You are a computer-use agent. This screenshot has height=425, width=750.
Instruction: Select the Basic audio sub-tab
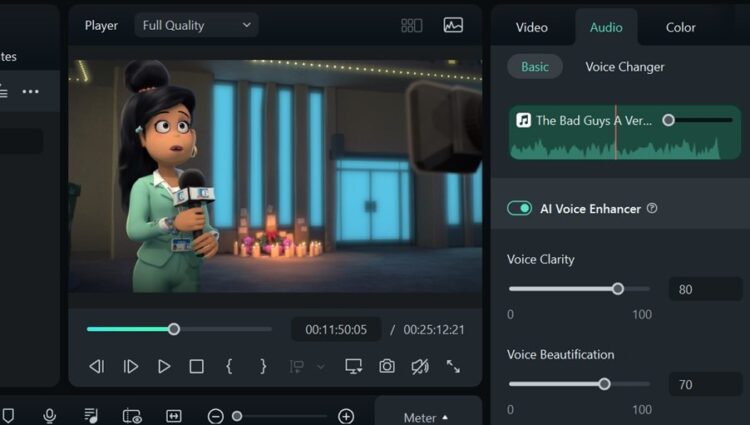(535, 66)
